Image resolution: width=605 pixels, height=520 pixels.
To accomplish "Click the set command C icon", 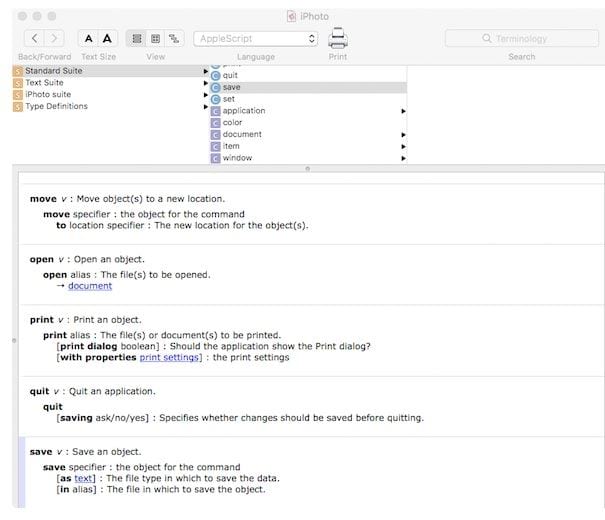I will [x=216, y=100].
